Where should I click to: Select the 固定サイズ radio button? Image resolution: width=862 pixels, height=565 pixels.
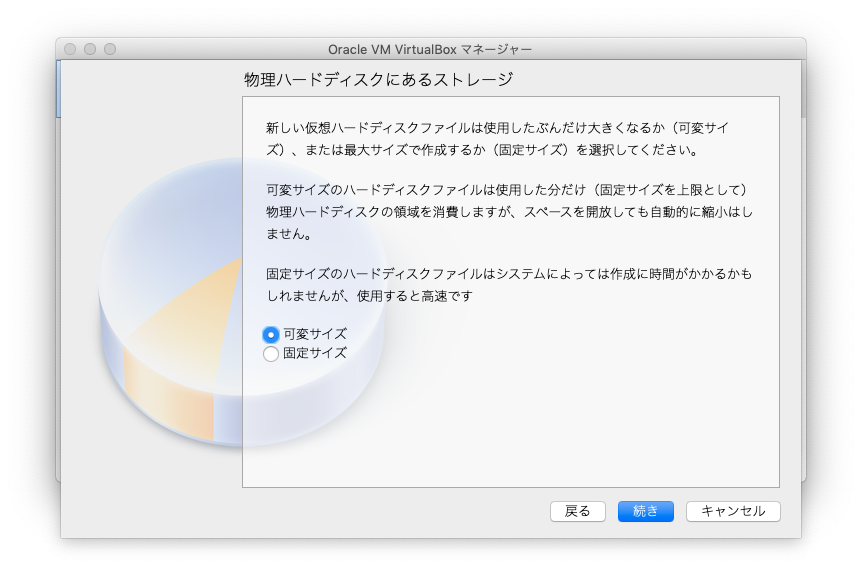[271, 353]
